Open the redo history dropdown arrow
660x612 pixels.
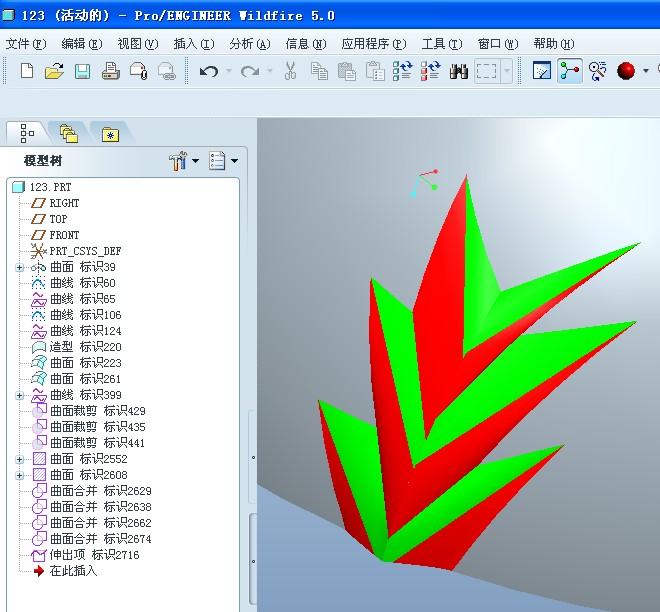pyautogui.click(x=270, y=71)
